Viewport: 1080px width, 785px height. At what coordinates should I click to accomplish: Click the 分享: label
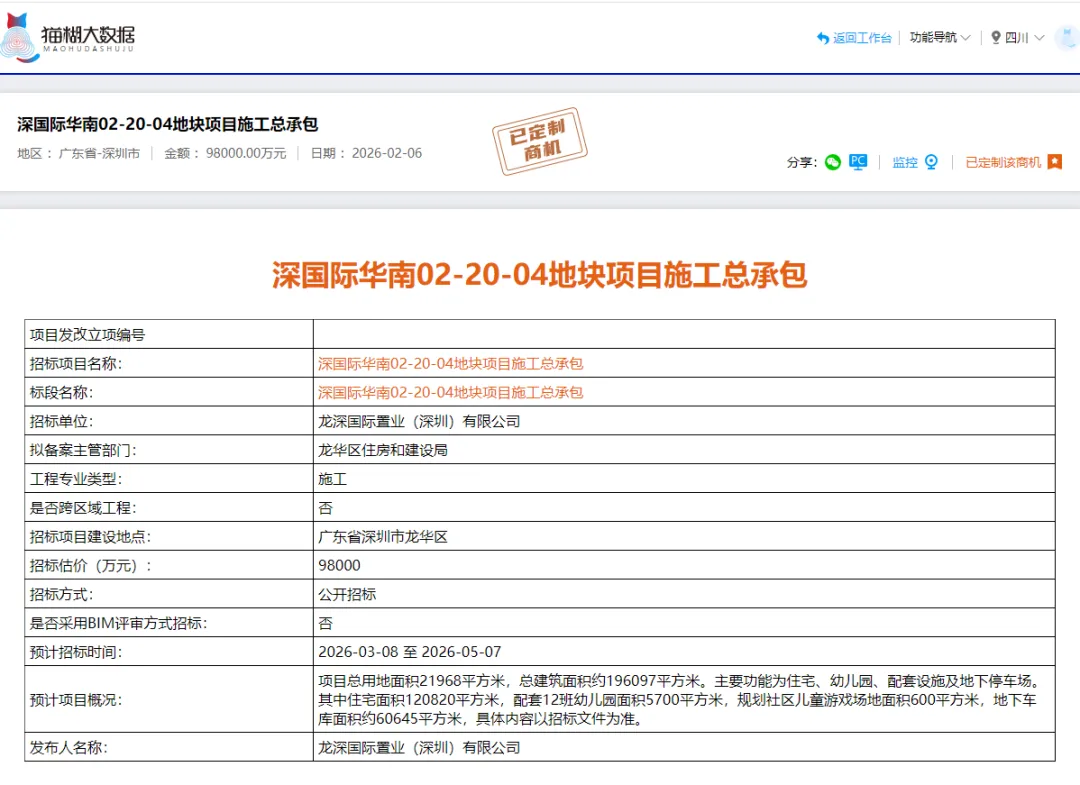[x=802, y=163]
